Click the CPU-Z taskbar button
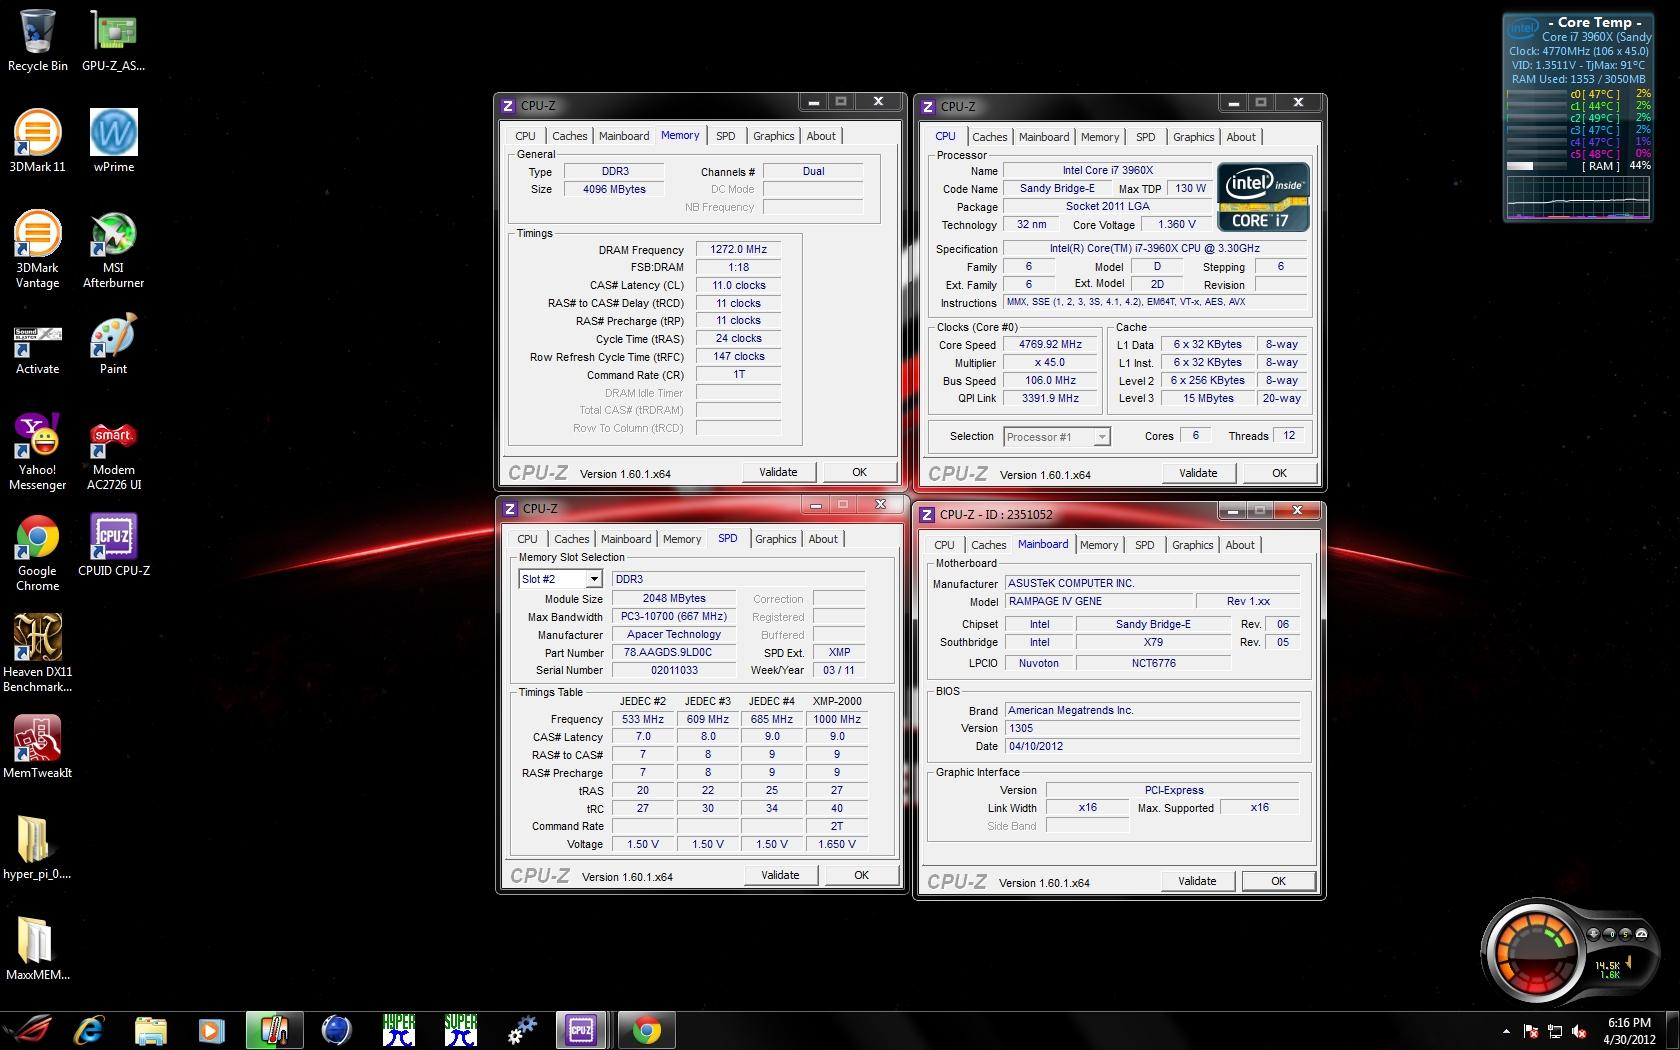This screenshot has height=1050, width=1680. point(582,1030)
